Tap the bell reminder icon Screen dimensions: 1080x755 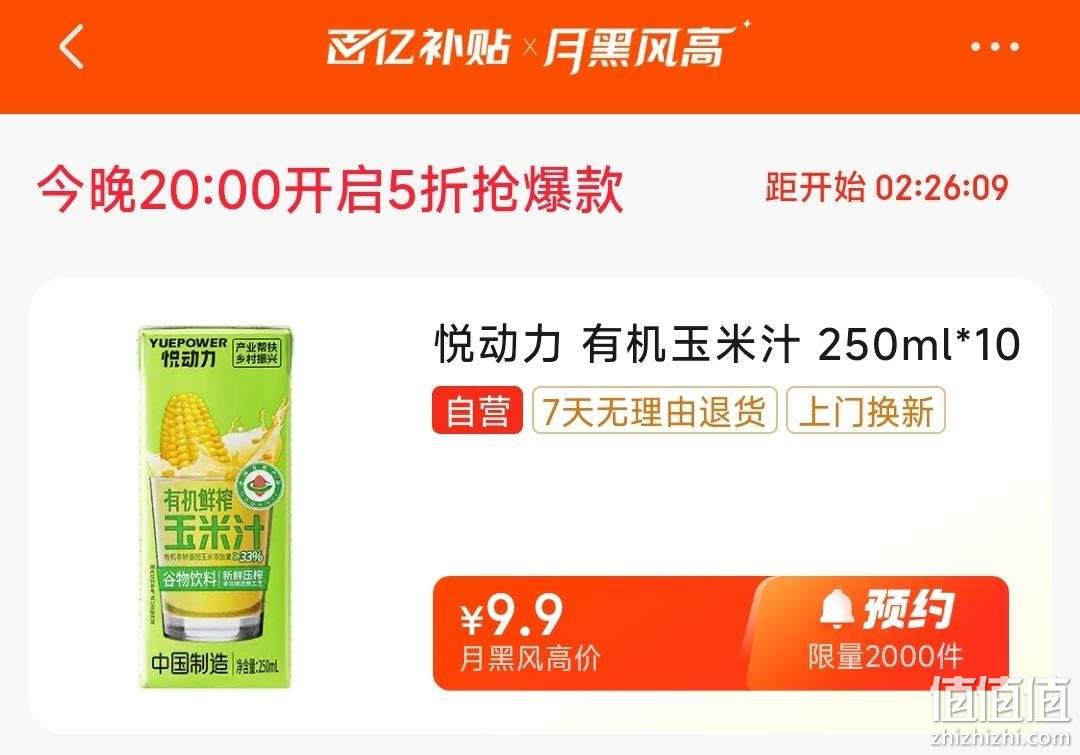[x=837, y=609]
